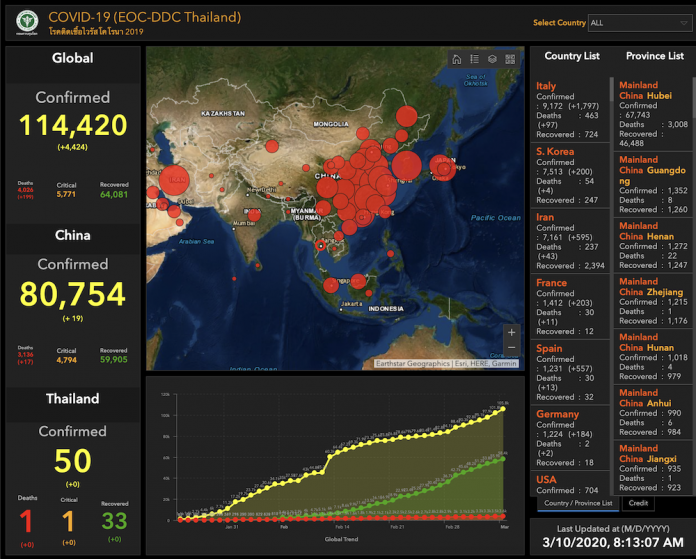Select Italy in the Country List
This screenshot has width=696, height=559.
[570, 110]
